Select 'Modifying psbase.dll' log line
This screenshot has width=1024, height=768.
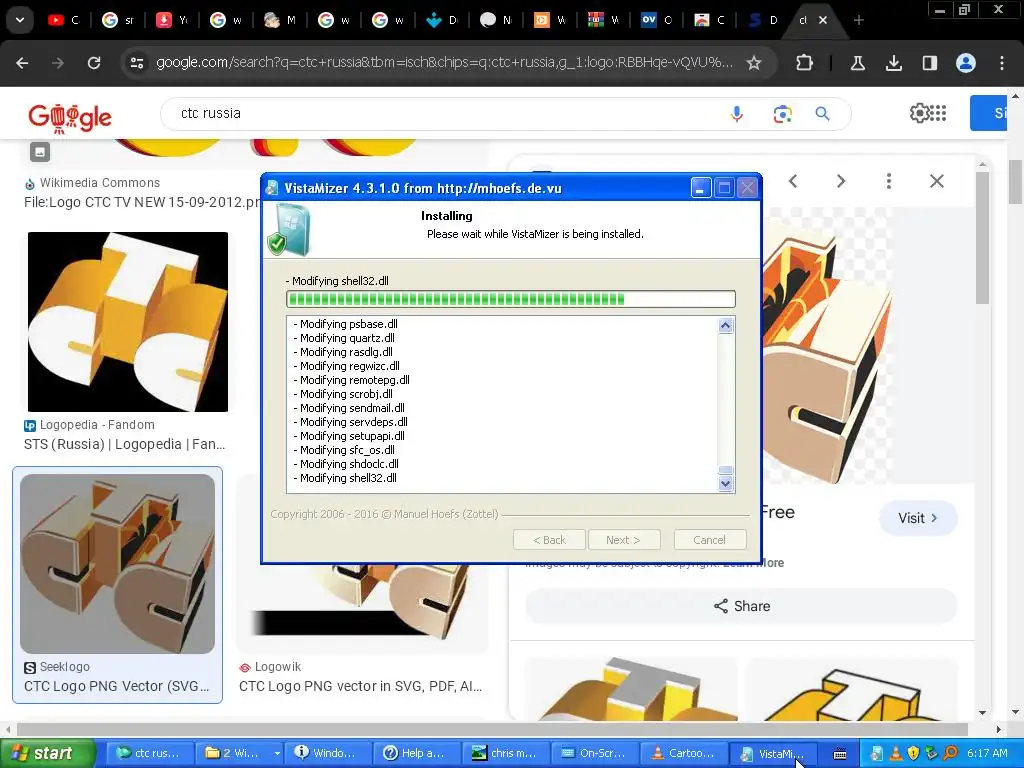tap(346, 324)
